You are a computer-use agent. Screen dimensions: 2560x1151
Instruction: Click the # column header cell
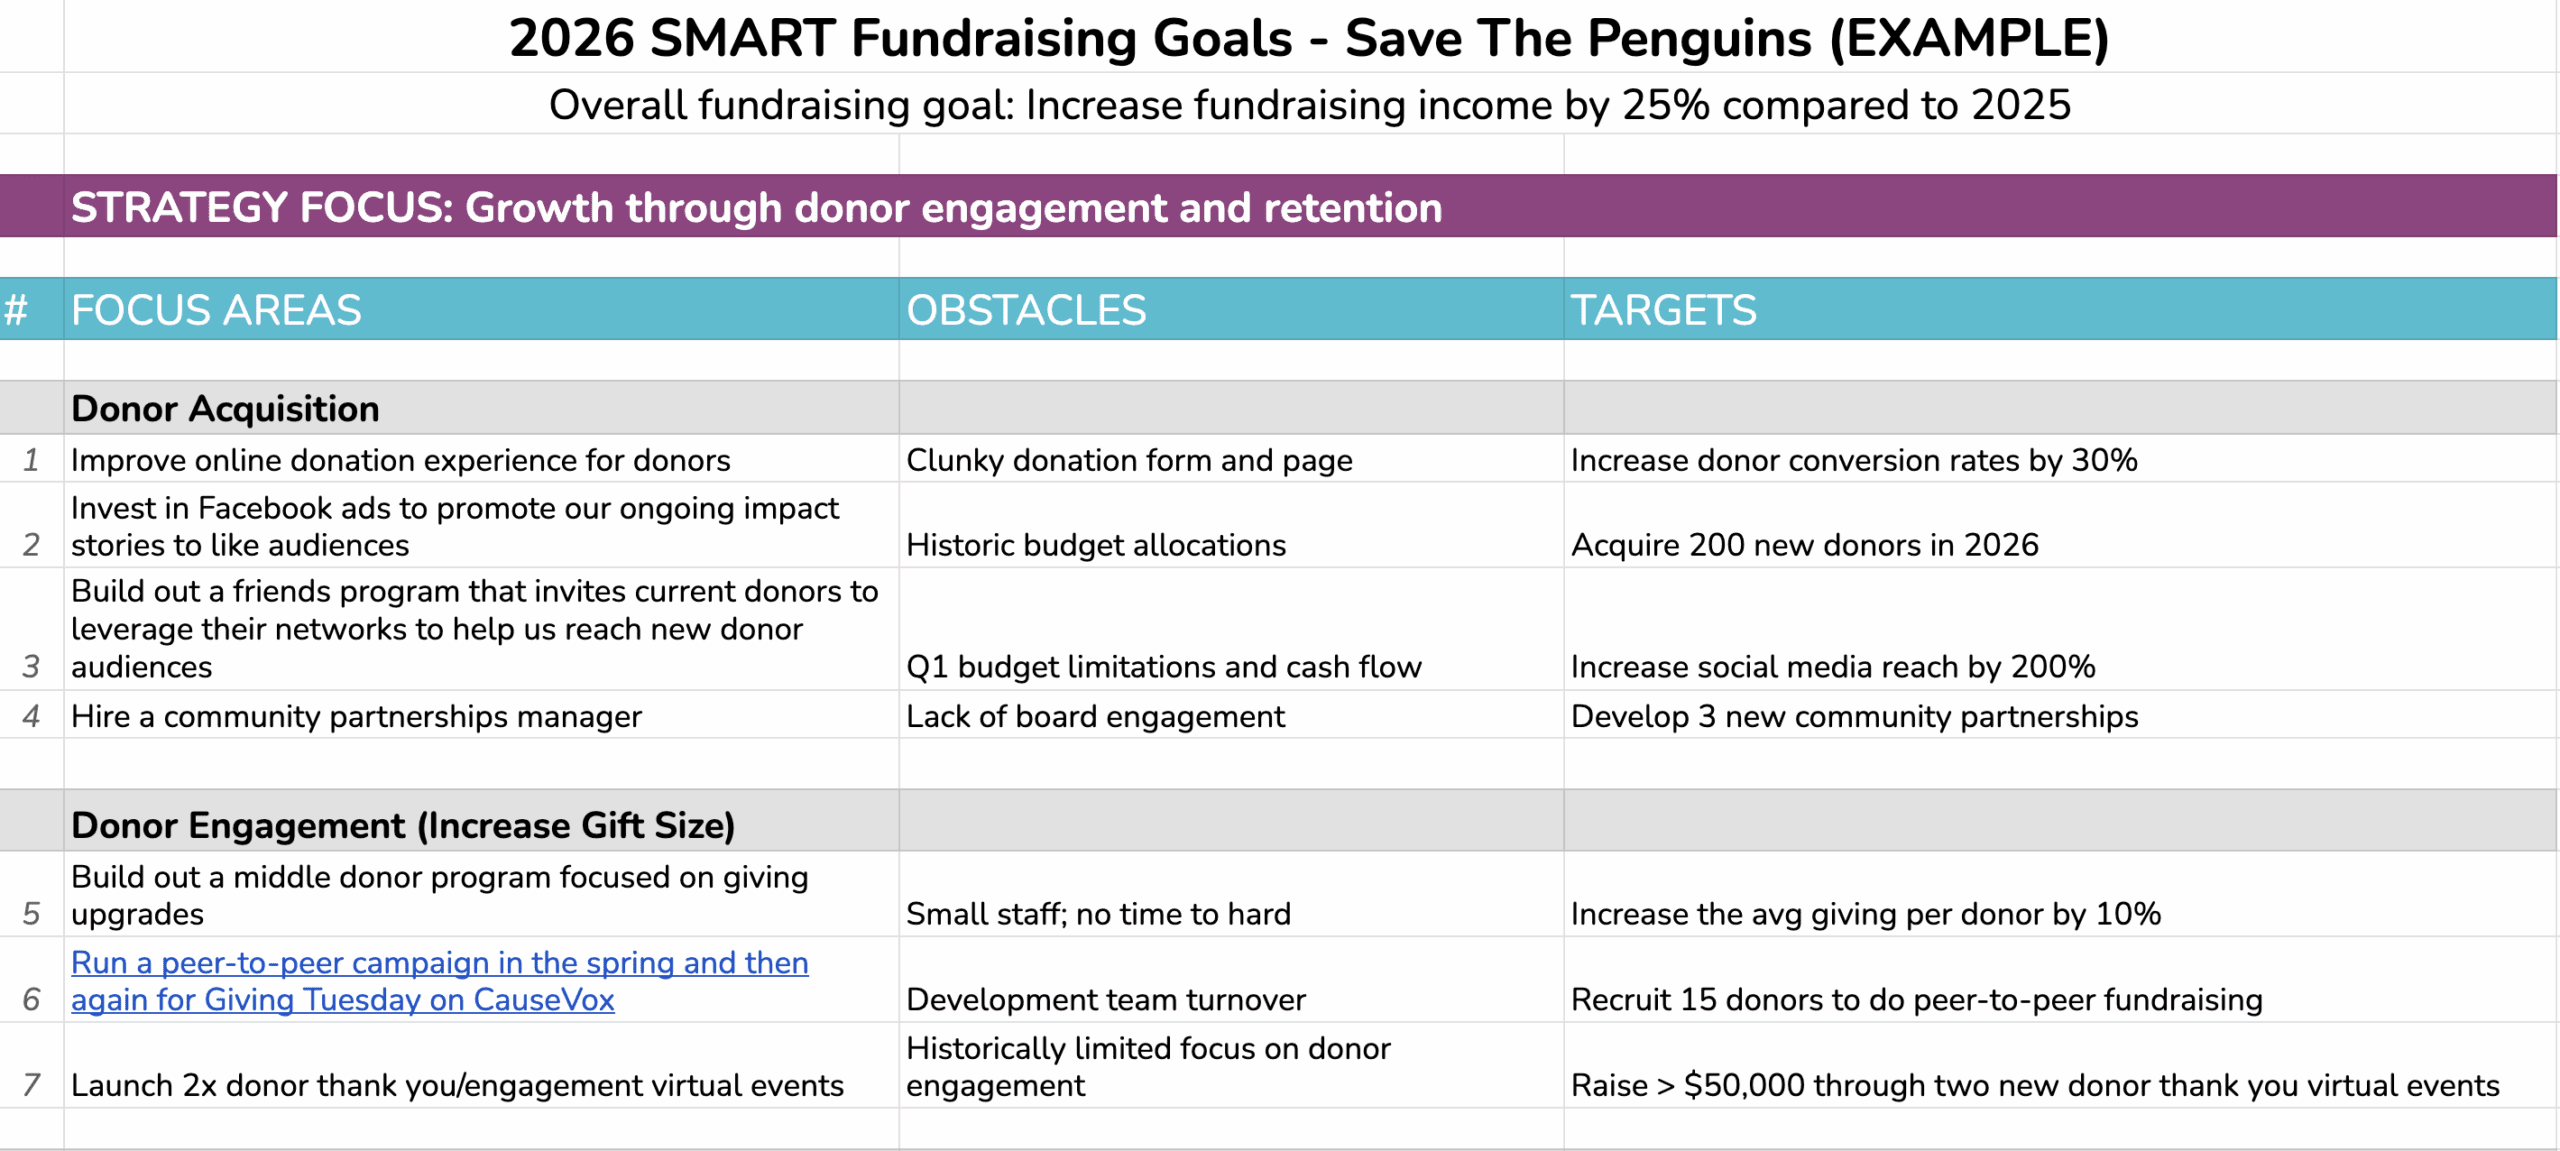click(16, 310)
